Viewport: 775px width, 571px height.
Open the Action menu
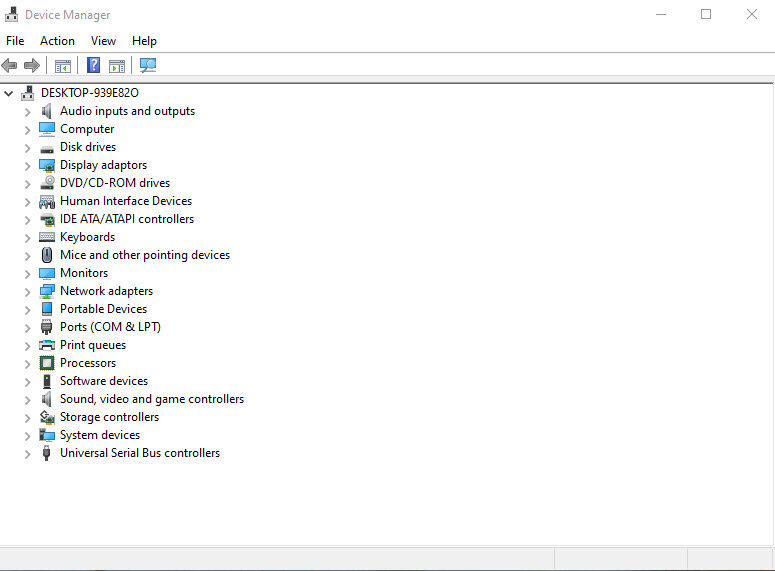[x=57, y=41]
